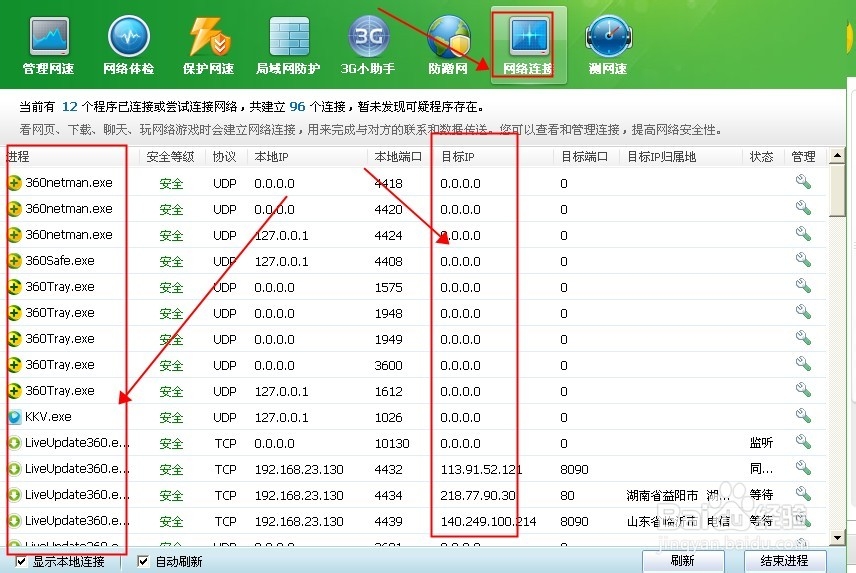The image size is (856, 573).
Task: Select the KKV.exe process name
Action: tap(48, 417)
